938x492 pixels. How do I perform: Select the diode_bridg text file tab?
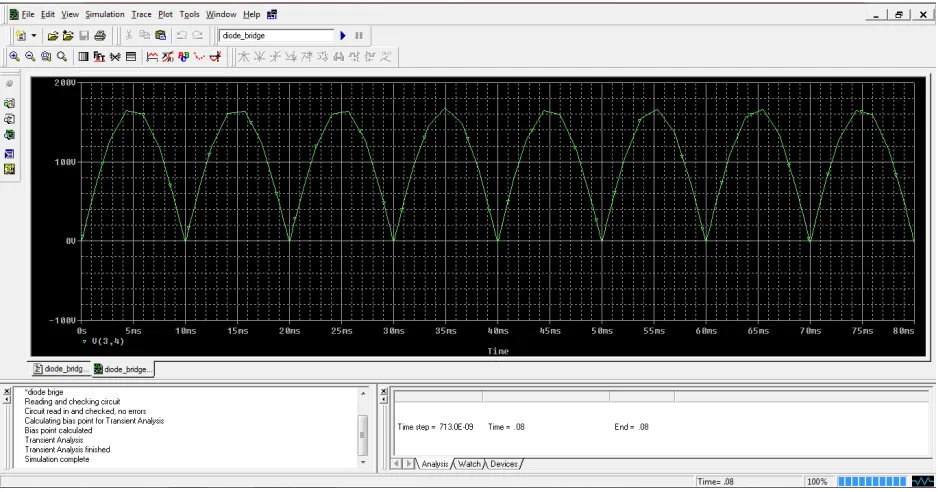pos(60,369)
